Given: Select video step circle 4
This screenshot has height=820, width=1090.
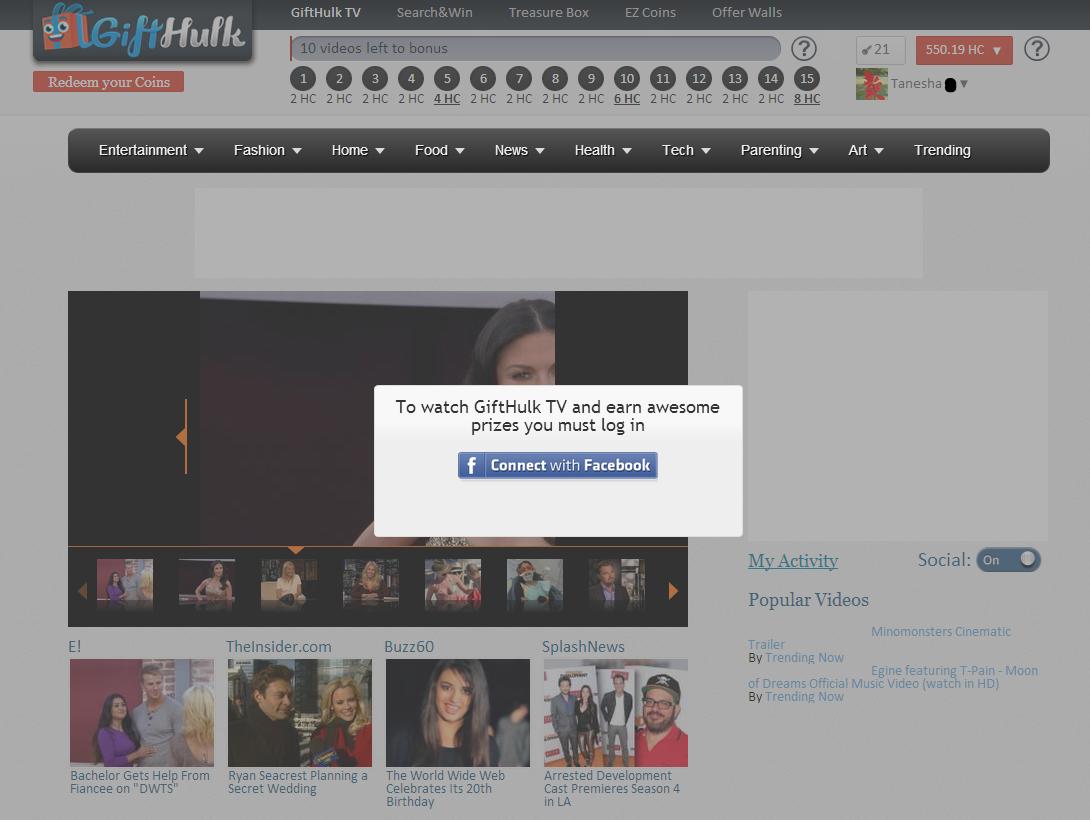Looking at the screenshot, I should [x=411, y=79].
